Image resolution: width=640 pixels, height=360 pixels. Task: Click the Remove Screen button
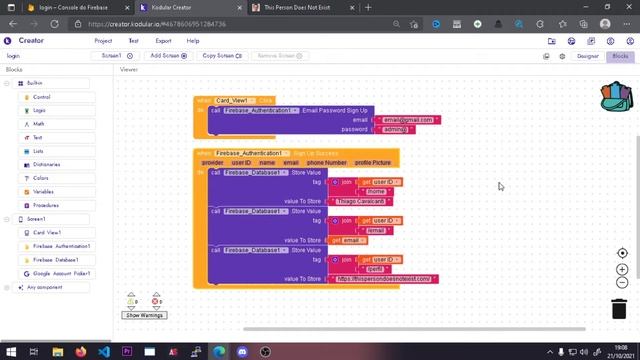(280, 56)
